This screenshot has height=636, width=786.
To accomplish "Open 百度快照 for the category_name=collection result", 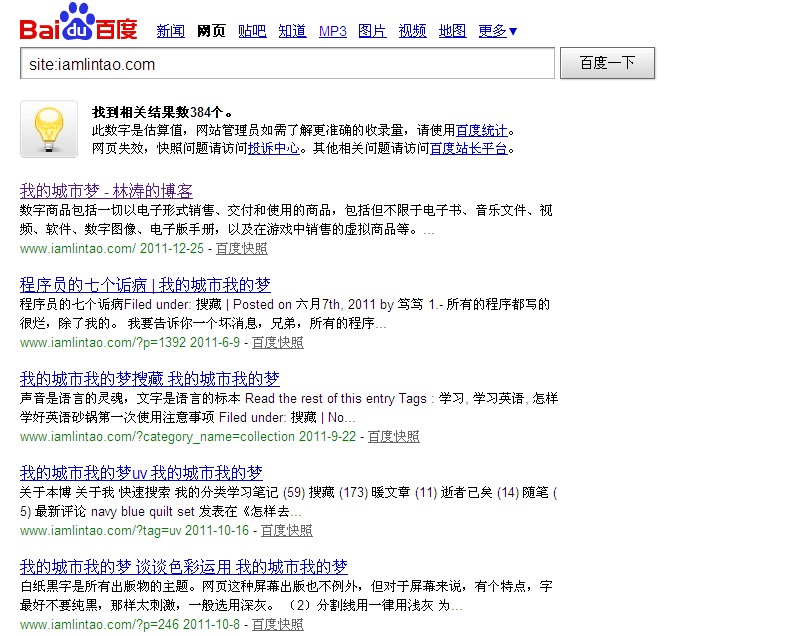I will pos(394,437).
